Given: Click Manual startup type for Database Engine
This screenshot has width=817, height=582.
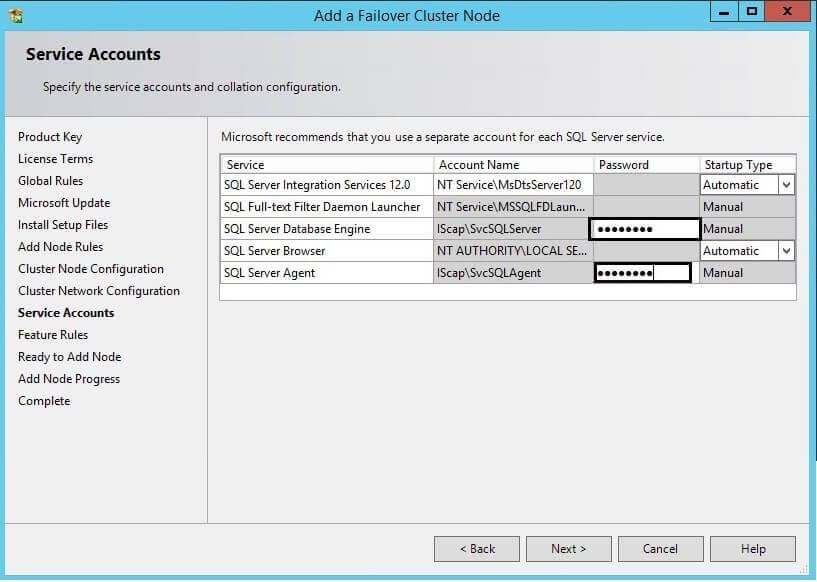Looking at the screenshot, I should [x=748, y=229].
